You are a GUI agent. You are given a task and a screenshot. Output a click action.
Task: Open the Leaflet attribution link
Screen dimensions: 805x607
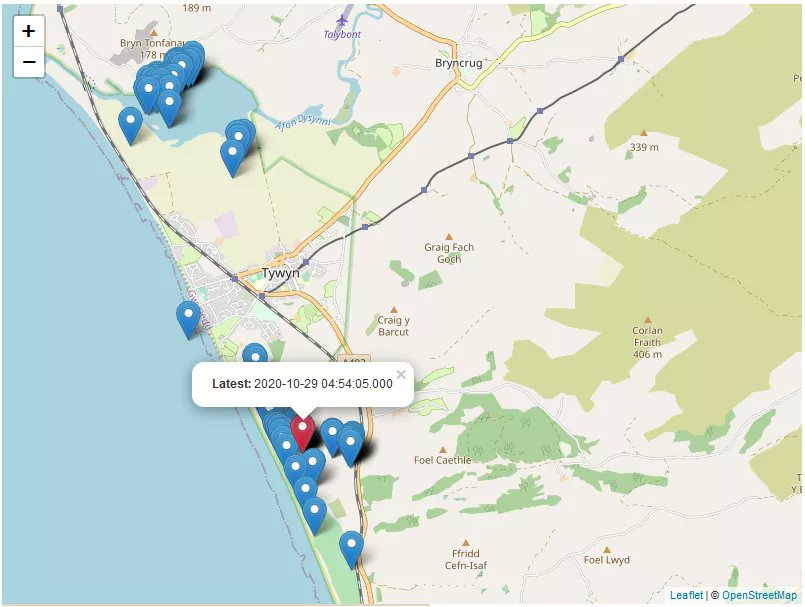(x=686, y=595)
